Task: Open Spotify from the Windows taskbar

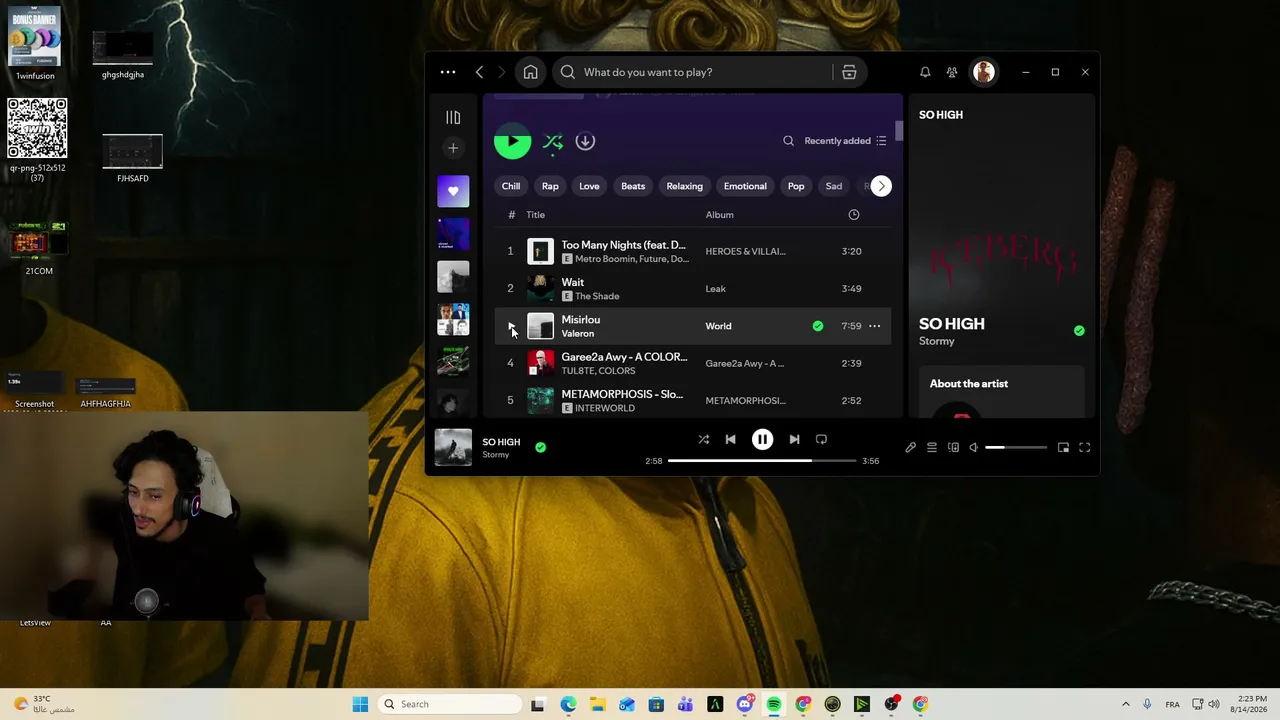Action: [x=774, y=704]
